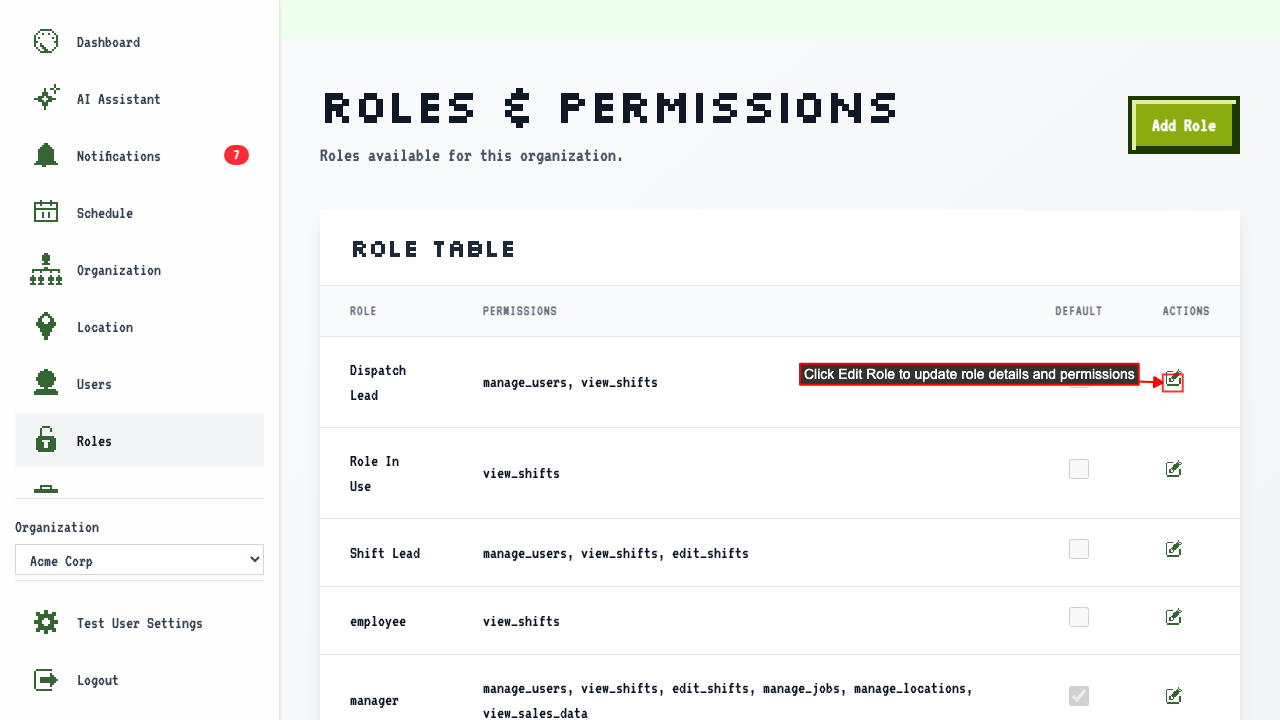This screenshot has height=720, width=1280.
Task: Open the Acme Corp organization dropdown
Action: click(139, 560)
